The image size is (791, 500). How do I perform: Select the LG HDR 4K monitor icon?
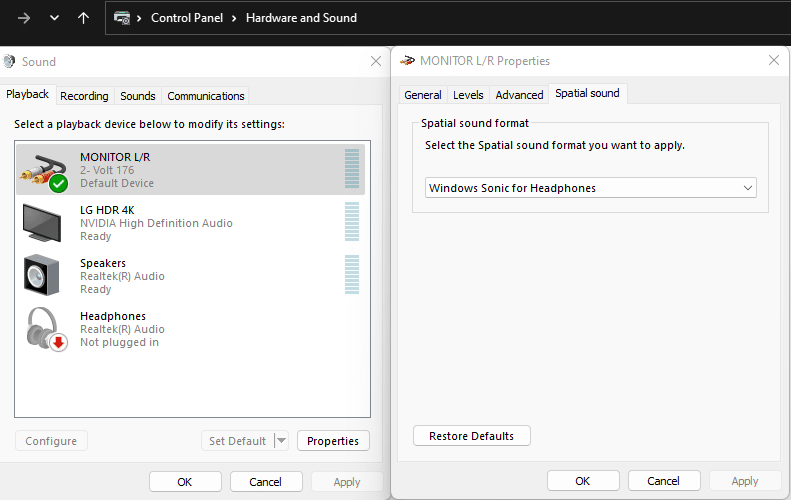coord(43,223)
